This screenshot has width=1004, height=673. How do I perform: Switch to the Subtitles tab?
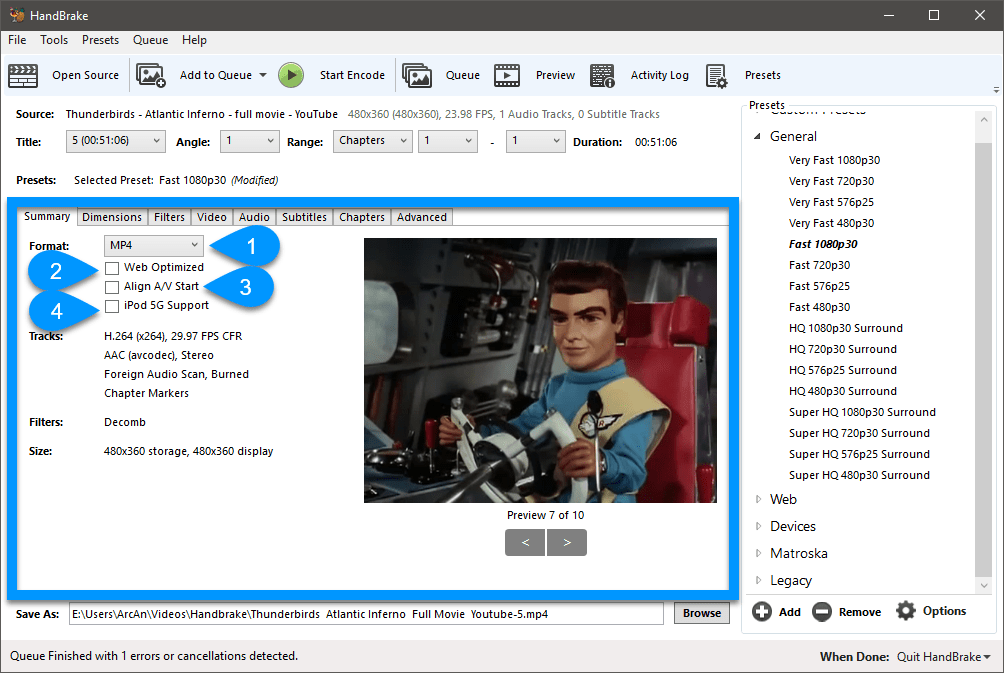tap(304, 217)
